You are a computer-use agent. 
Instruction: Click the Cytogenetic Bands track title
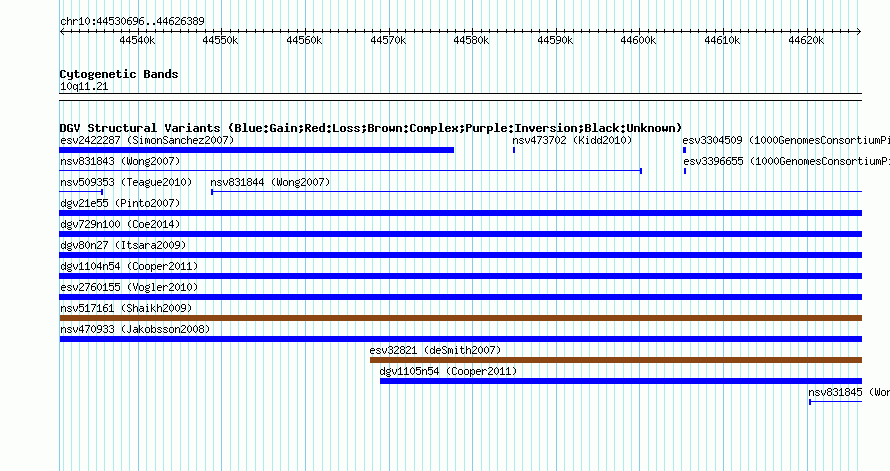(x=119, y=74)
